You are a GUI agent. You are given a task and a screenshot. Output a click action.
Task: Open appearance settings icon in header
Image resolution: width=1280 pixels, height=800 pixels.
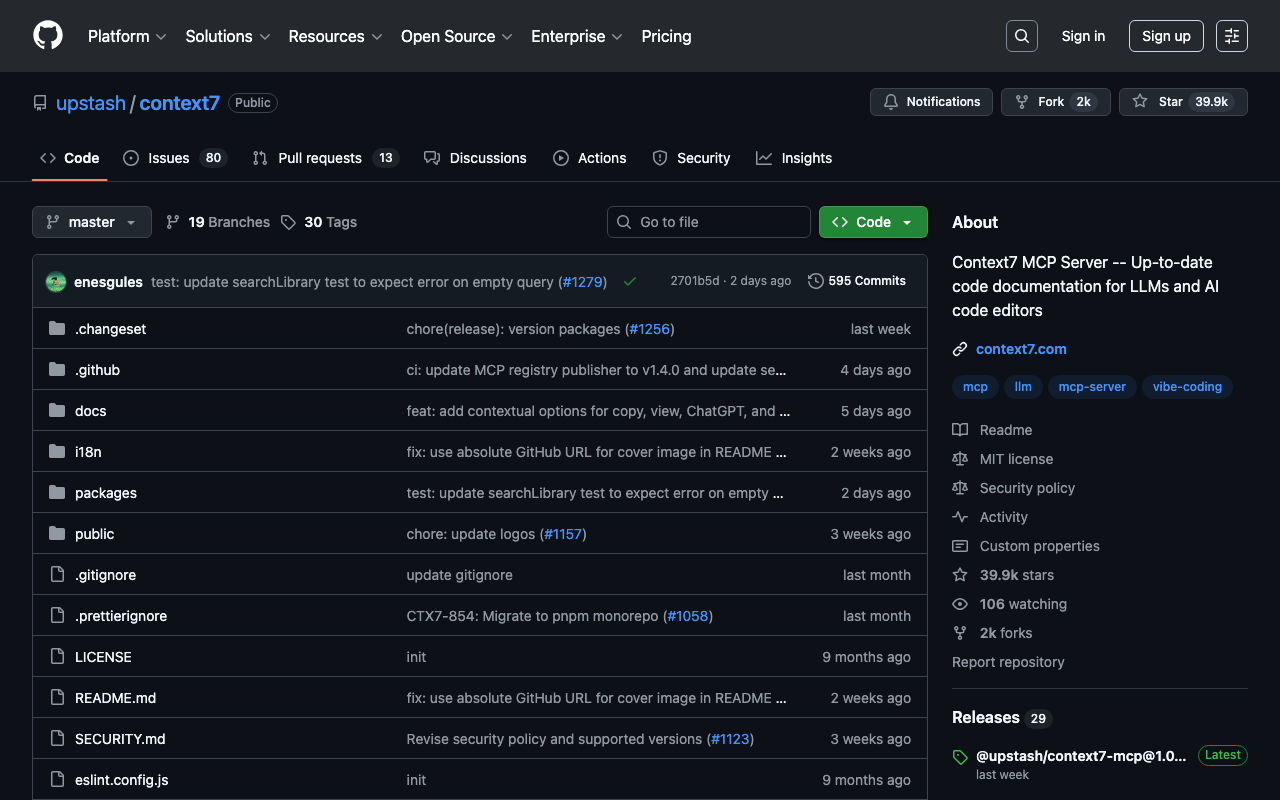point(1232,36)
